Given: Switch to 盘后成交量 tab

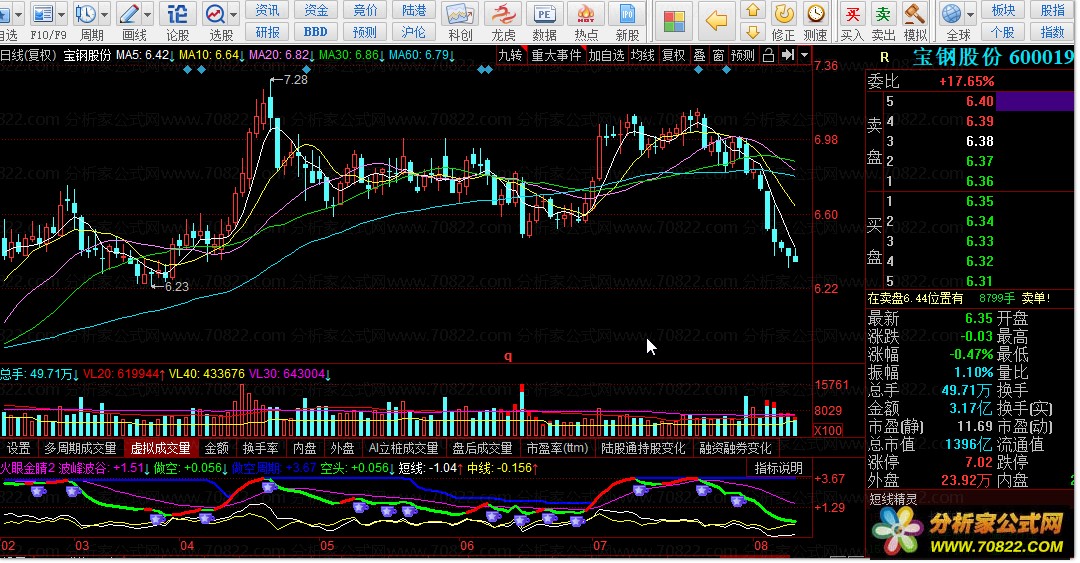Looking at the screenshot, I should click(x=482, y=448).
